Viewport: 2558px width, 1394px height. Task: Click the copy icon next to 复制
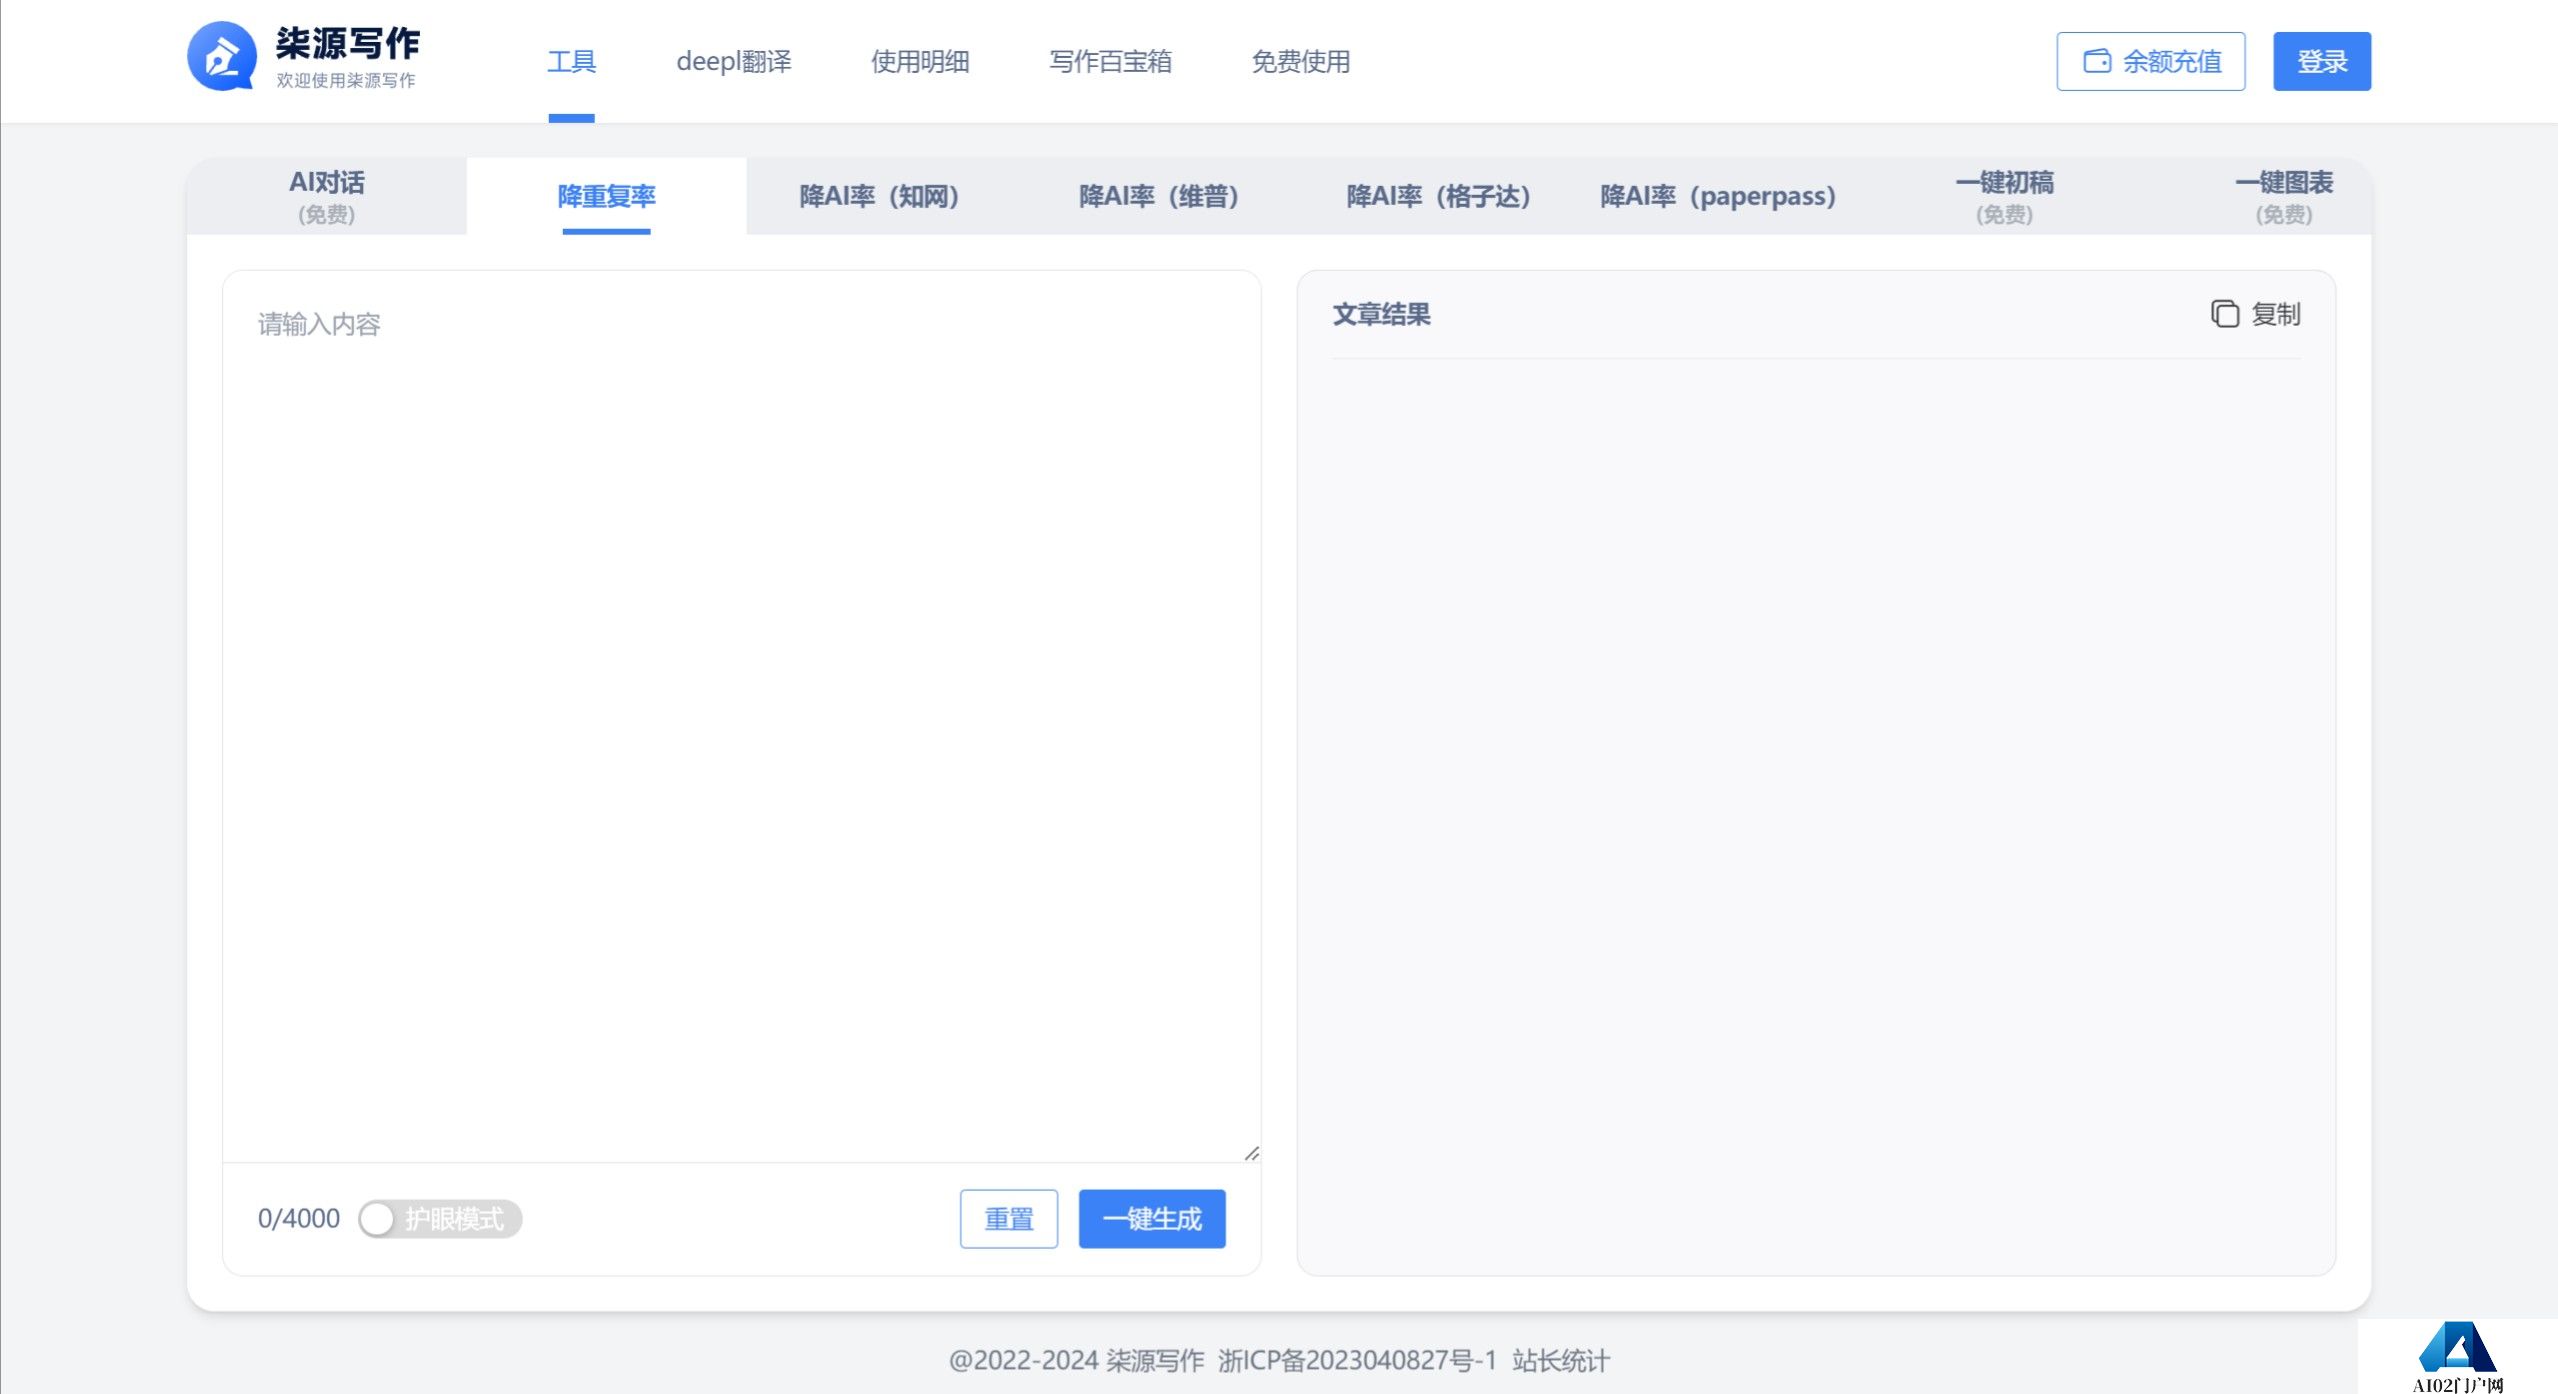coord(2224,314)
